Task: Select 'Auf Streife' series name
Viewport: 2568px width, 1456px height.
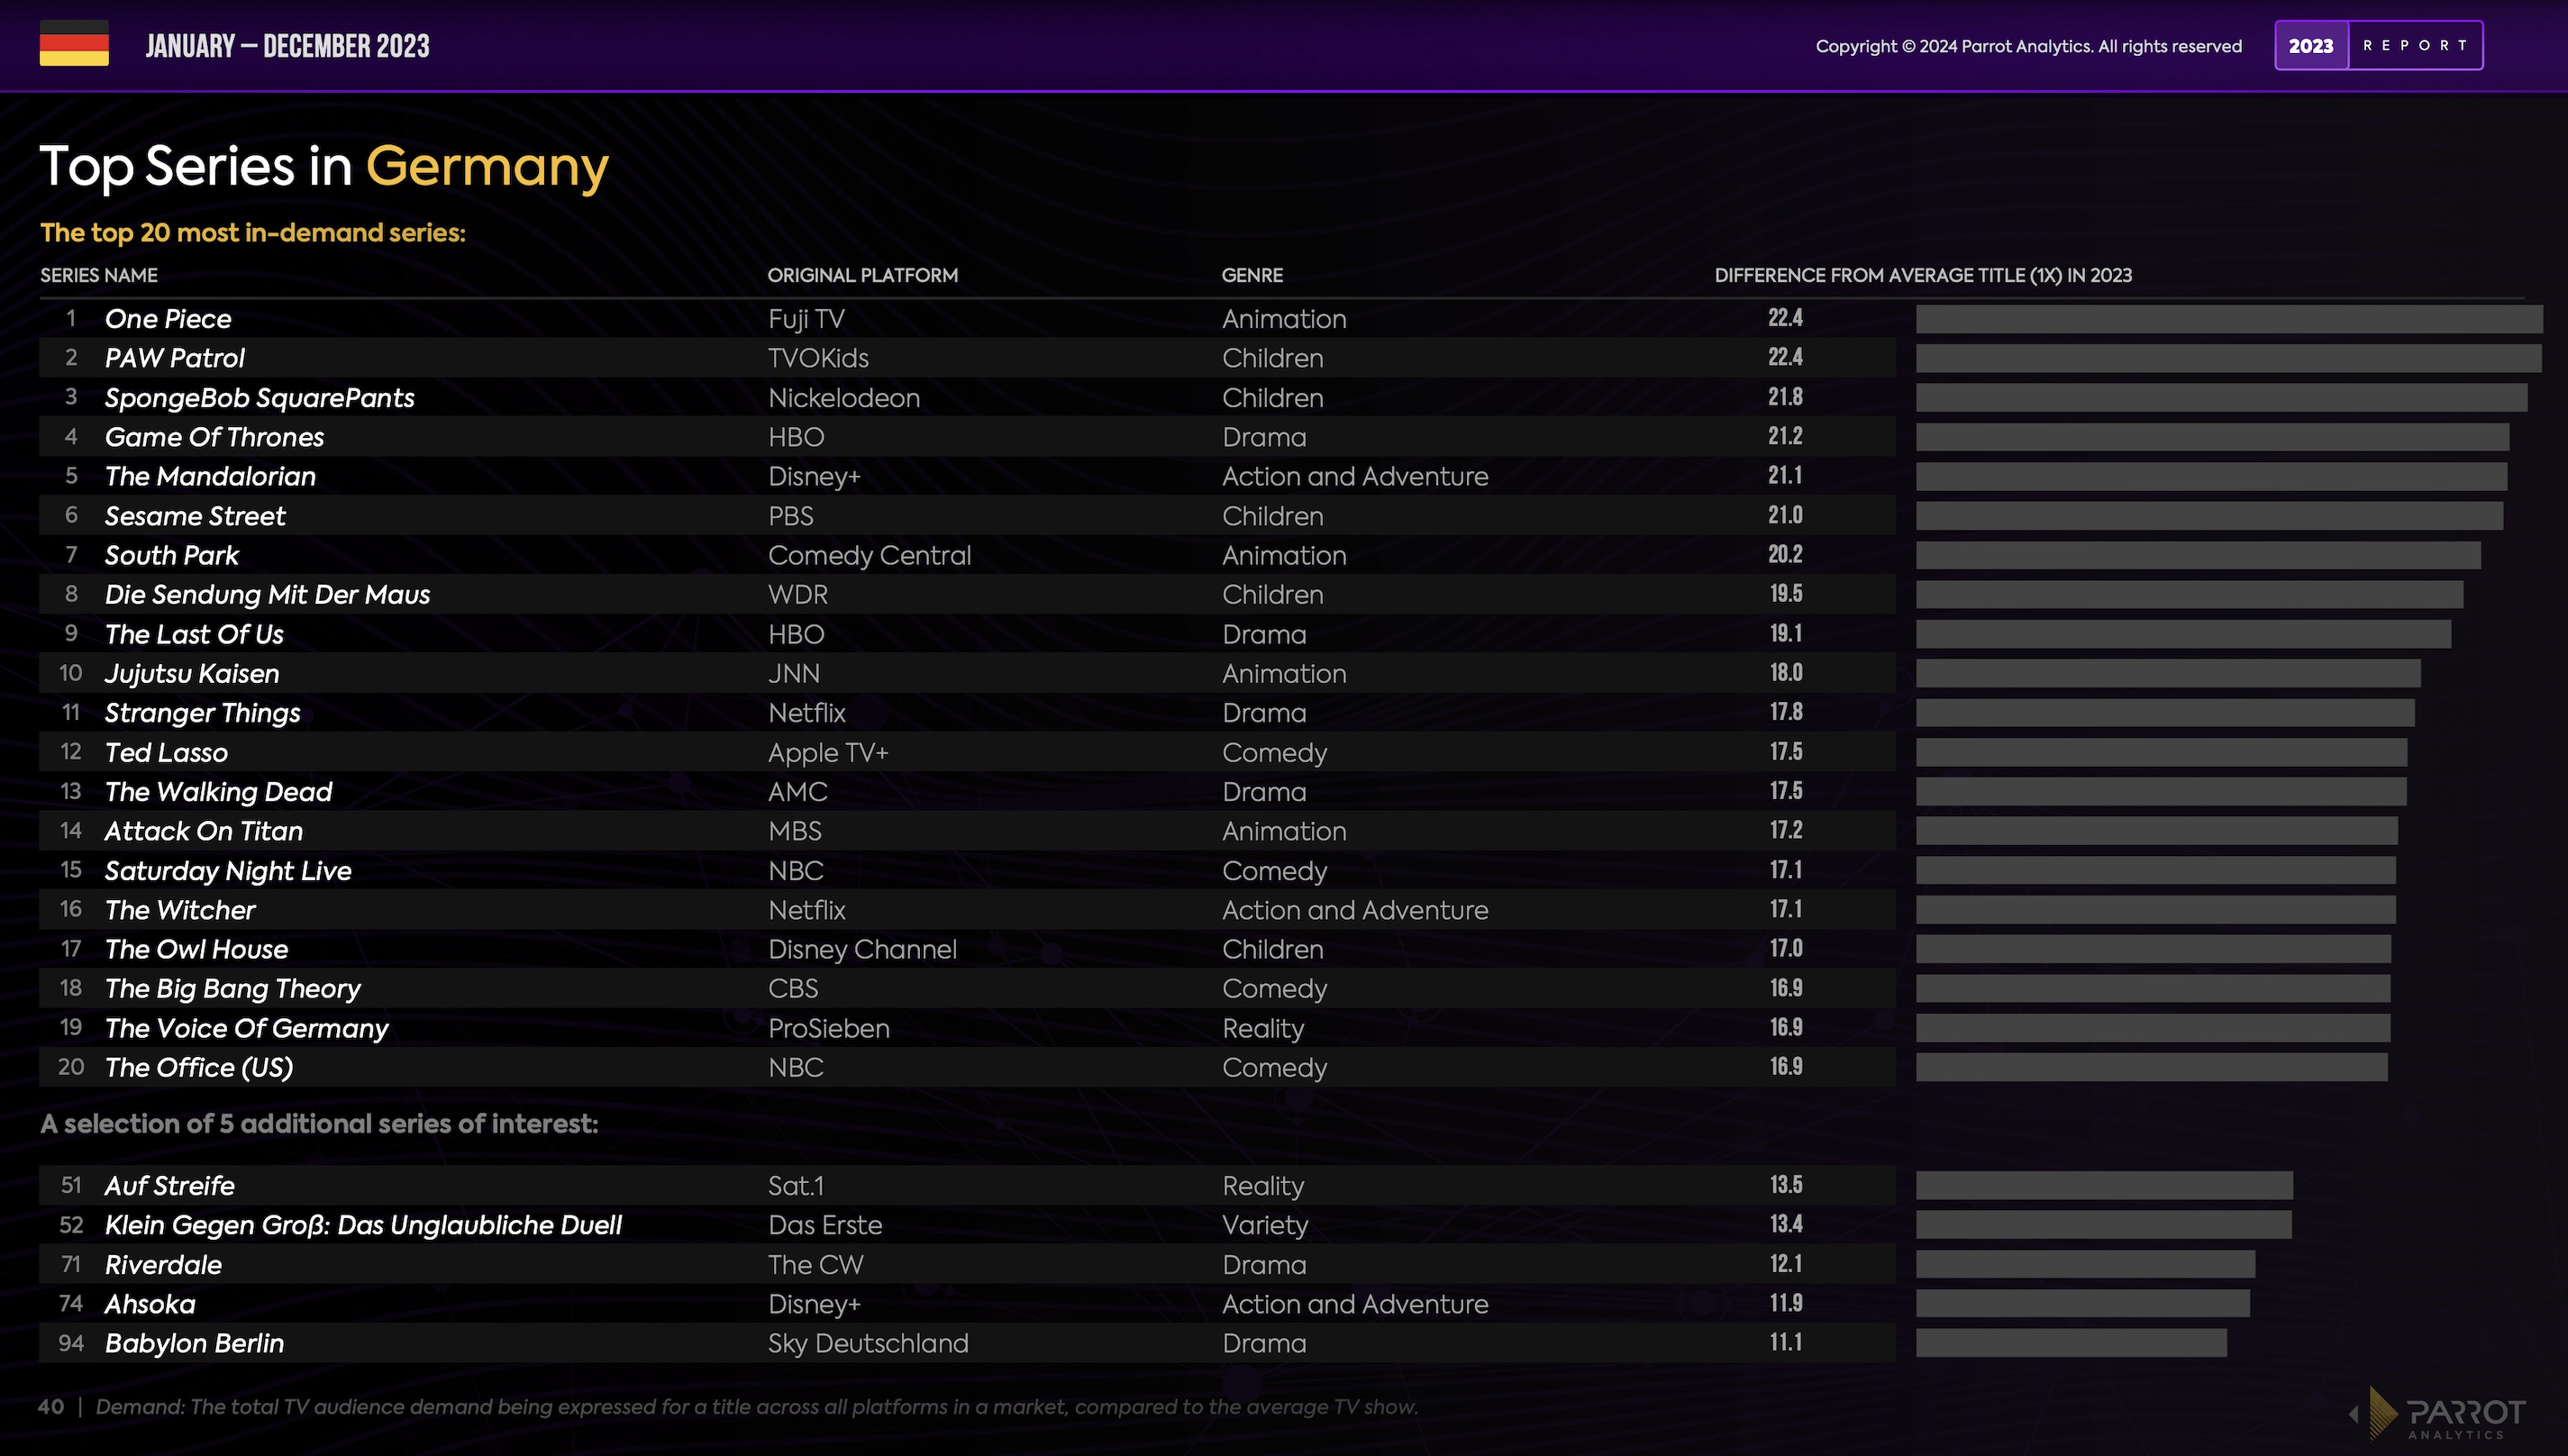Action: tap(169, 1186)
